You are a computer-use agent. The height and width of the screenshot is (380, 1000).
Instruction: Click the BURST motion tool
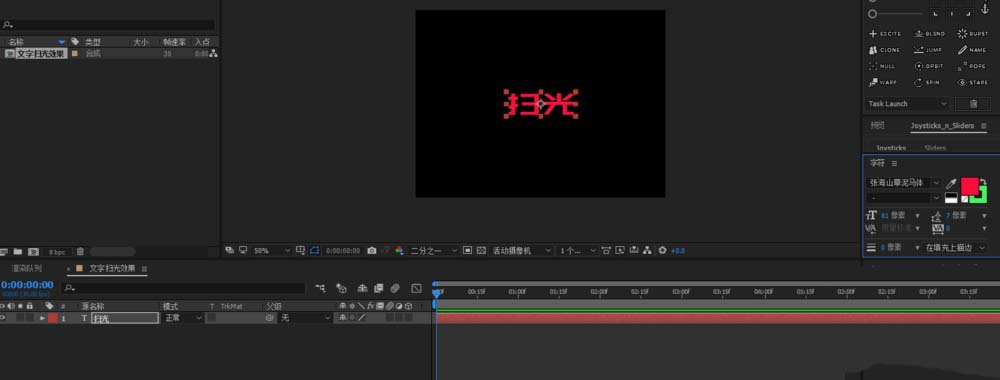click(973, 34)
